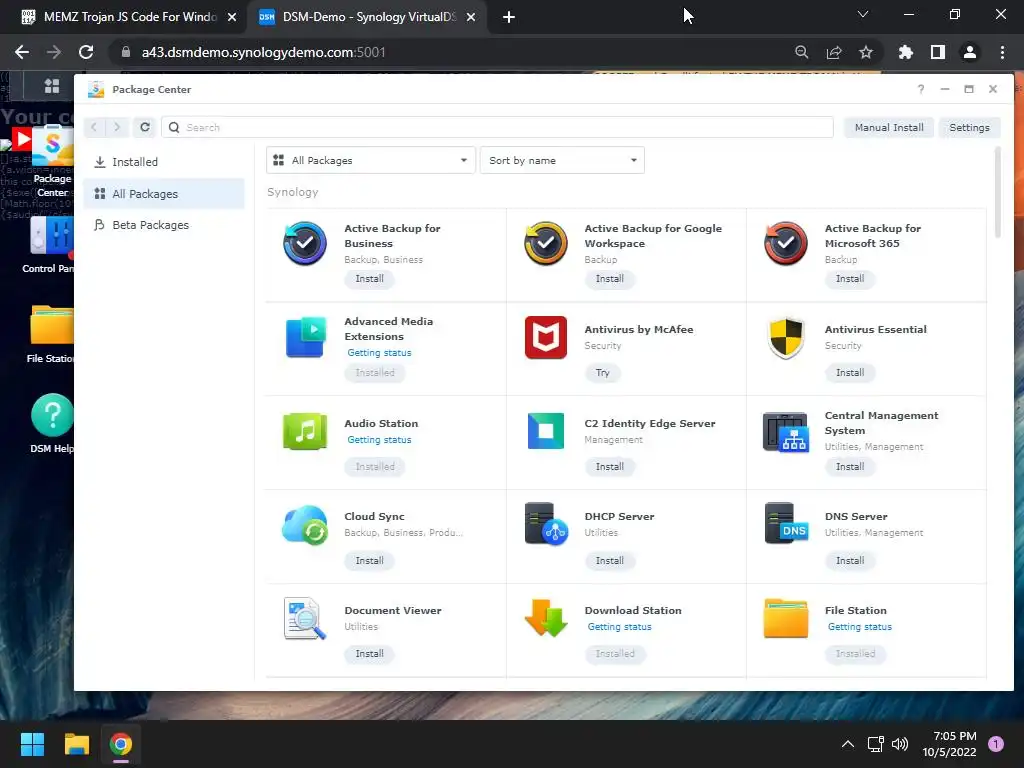
Task: Click Manual Install button
Action: click(889, 127)
